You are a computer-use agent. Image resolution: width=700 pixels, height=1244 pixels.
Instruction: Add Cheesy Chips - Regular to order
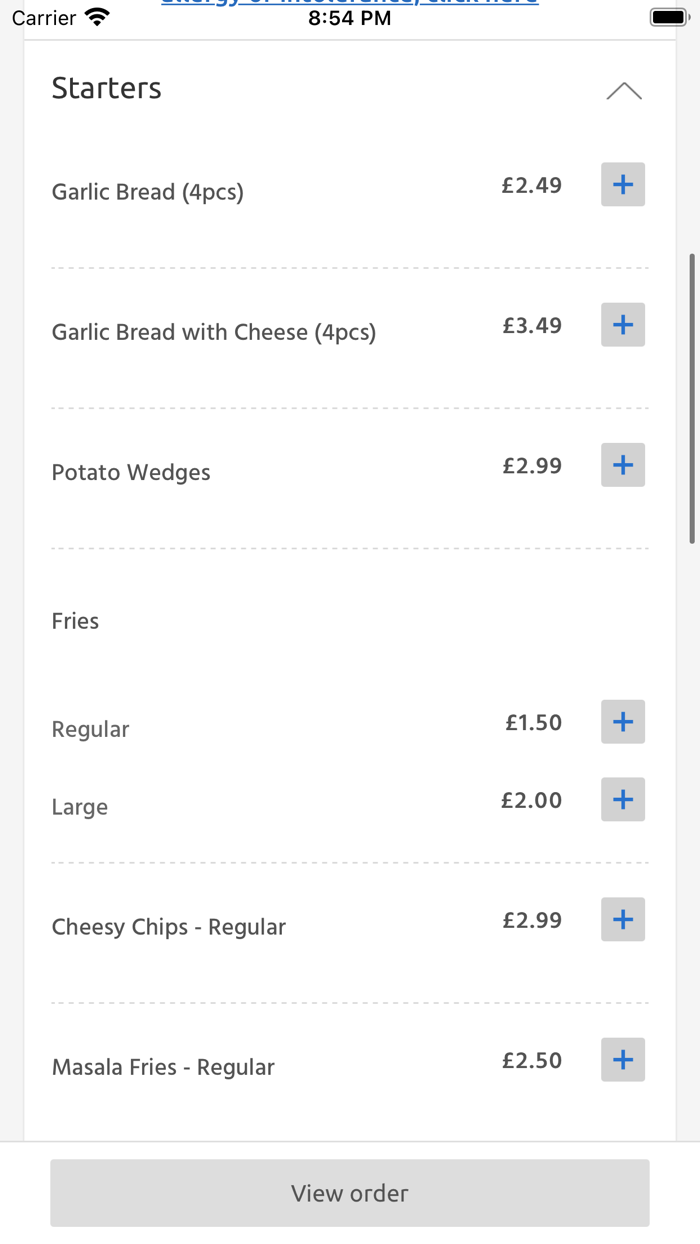622,919
